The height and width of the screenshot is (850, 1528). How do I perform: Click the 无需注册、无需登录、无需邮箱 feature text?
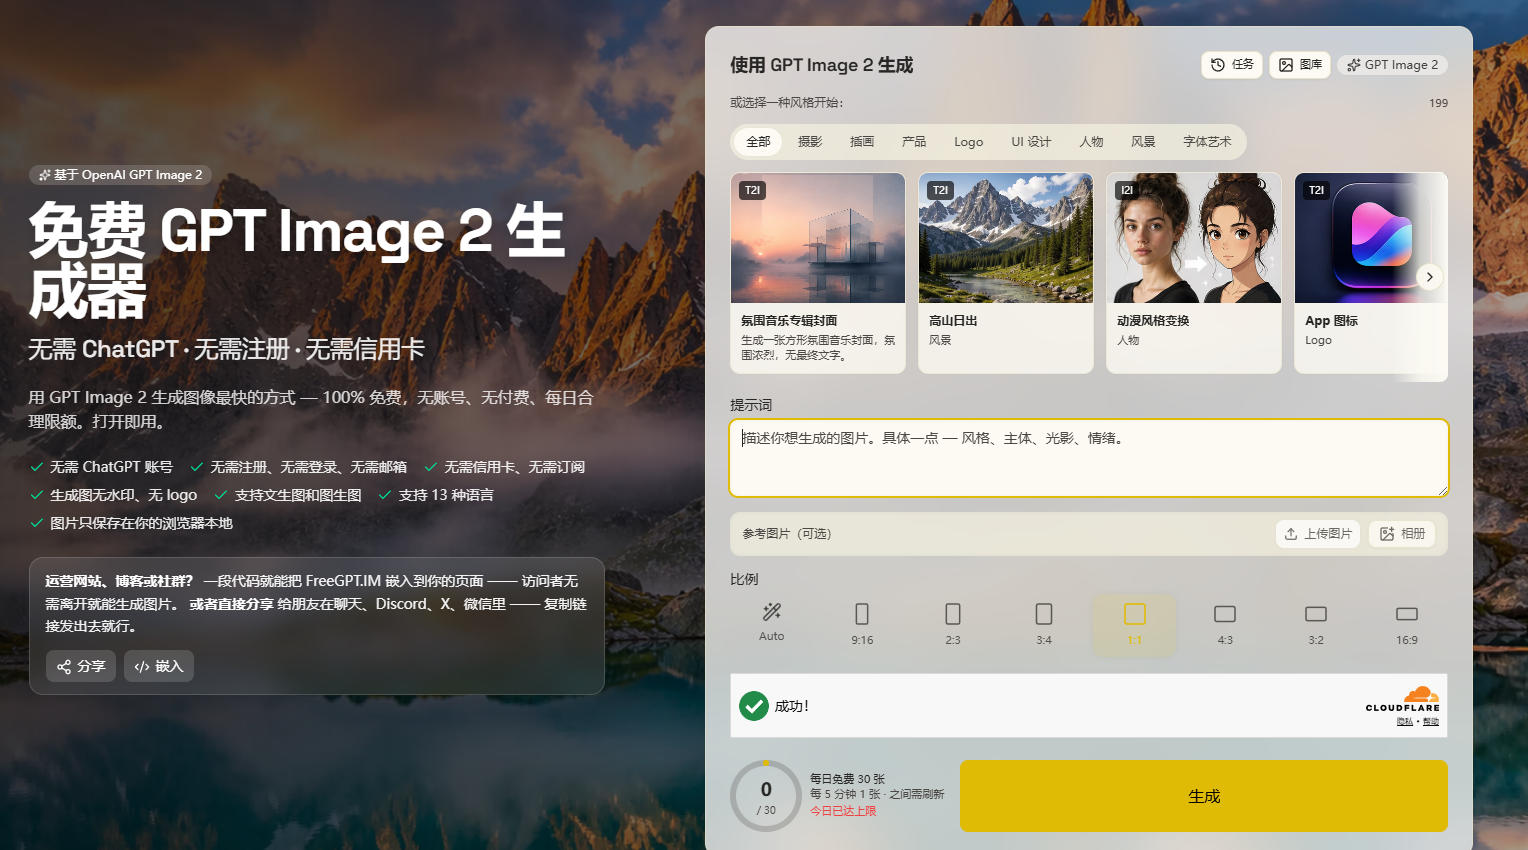[x=308, y=467]
